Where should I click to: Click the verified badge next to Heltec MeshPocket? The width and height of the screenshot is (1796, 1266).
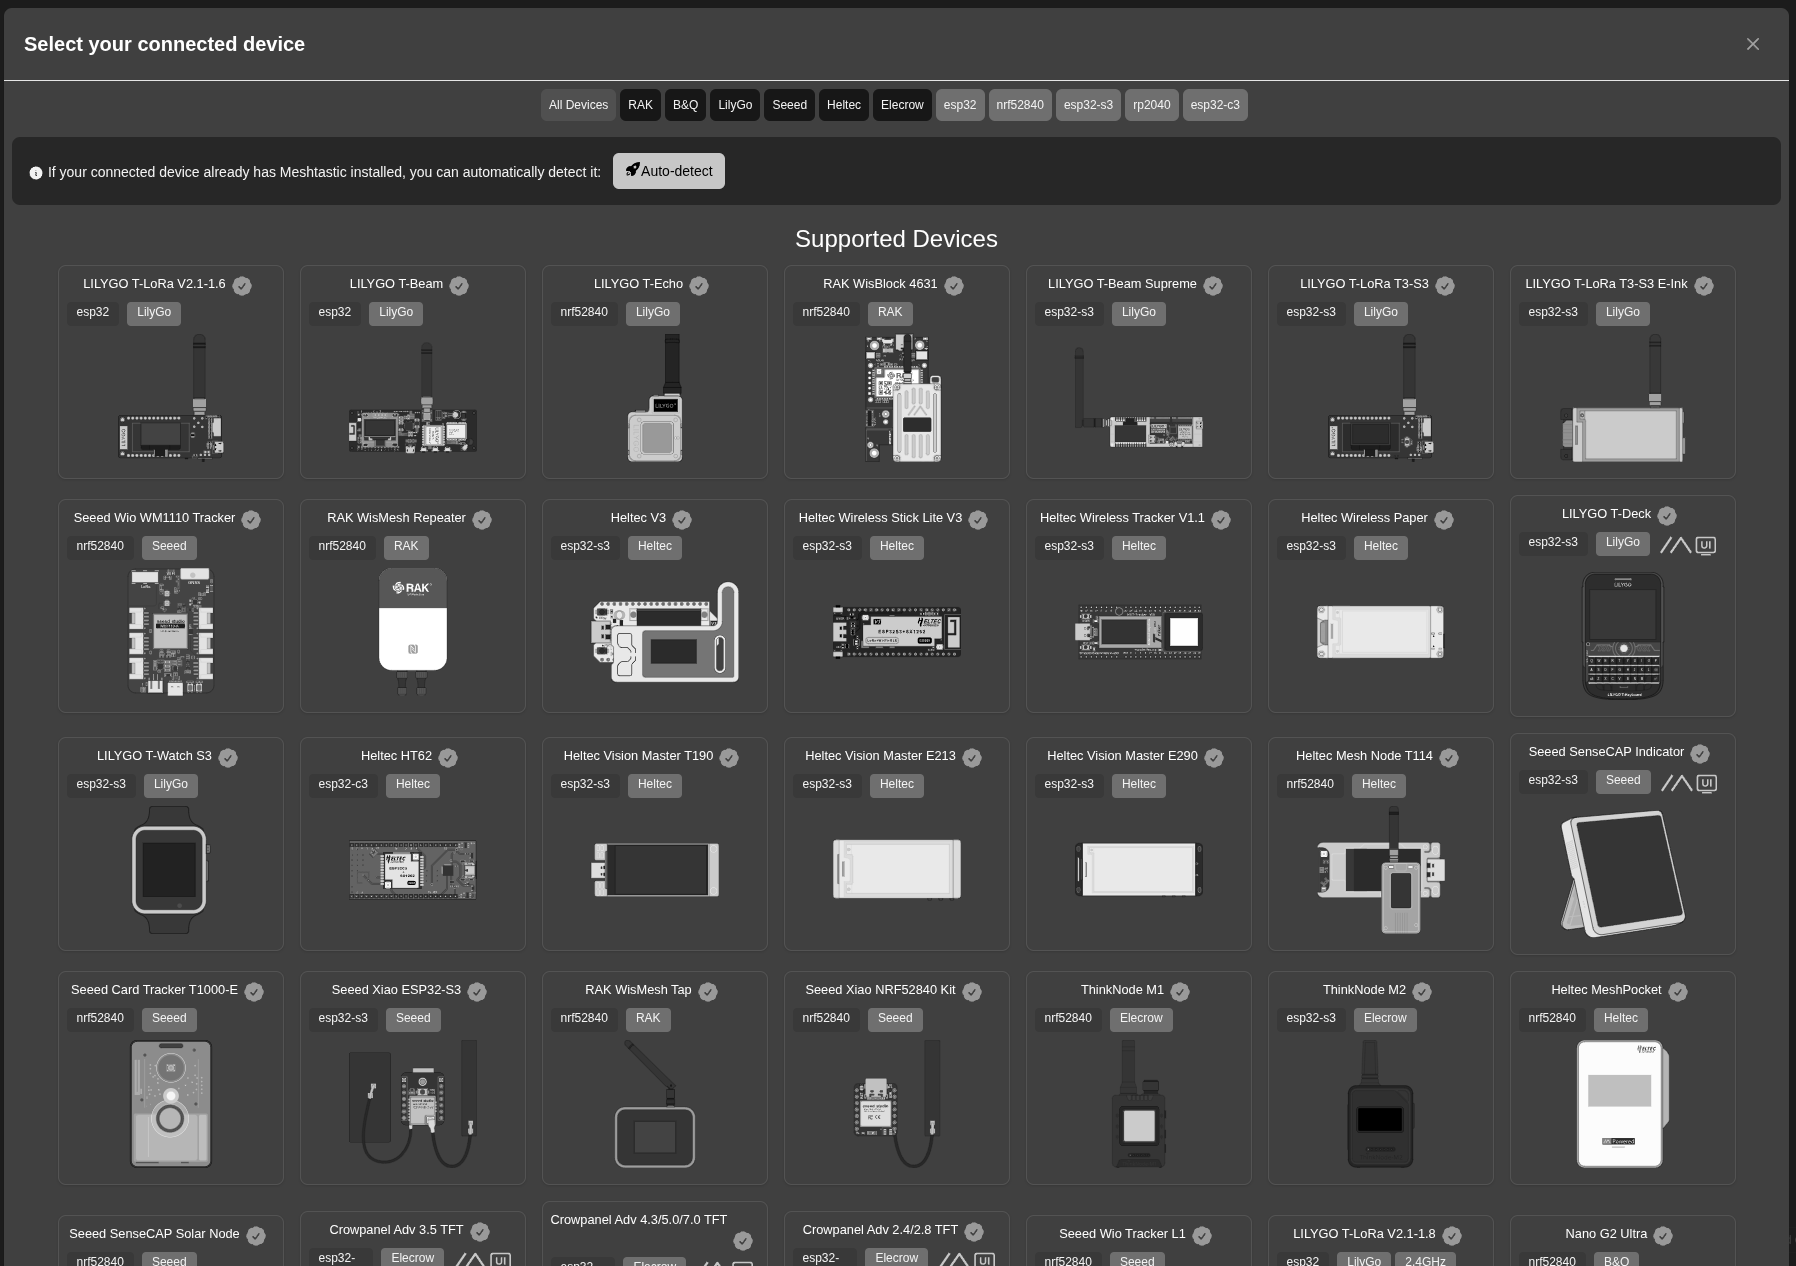point(1678,992)
